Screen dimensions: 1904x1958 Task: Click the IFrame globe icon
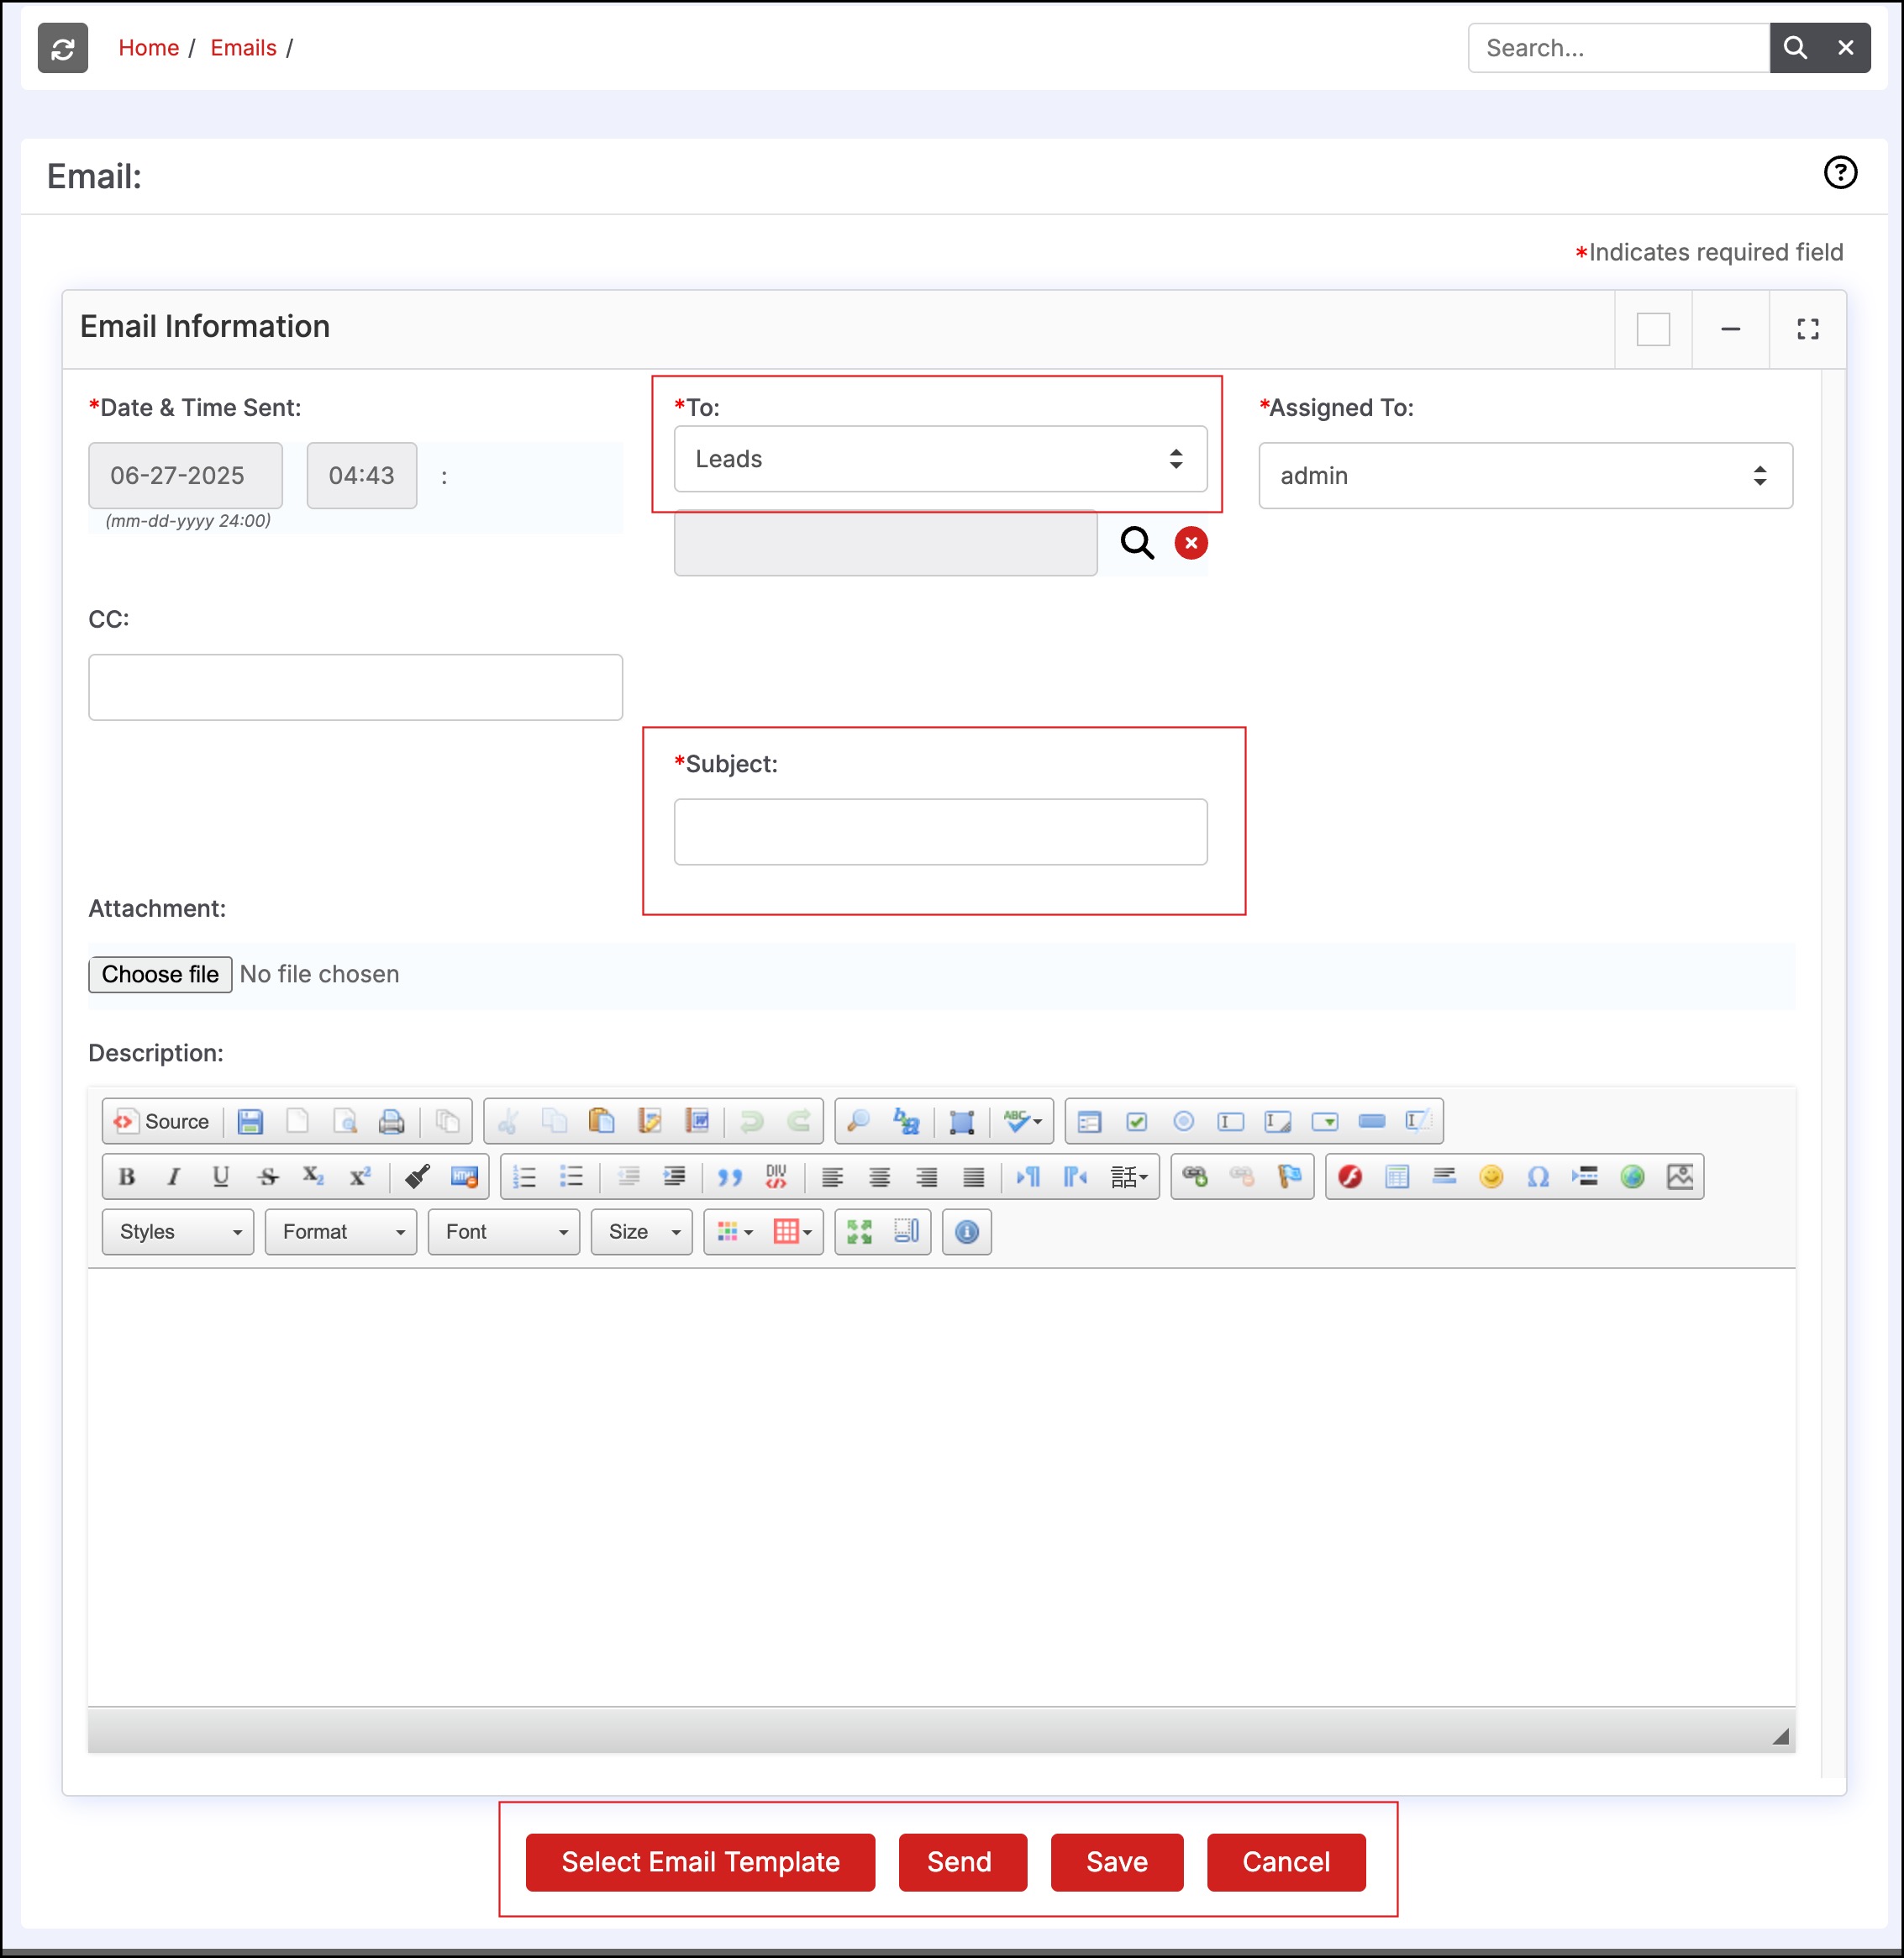pyautogui.click(x=1633, y=1176)
